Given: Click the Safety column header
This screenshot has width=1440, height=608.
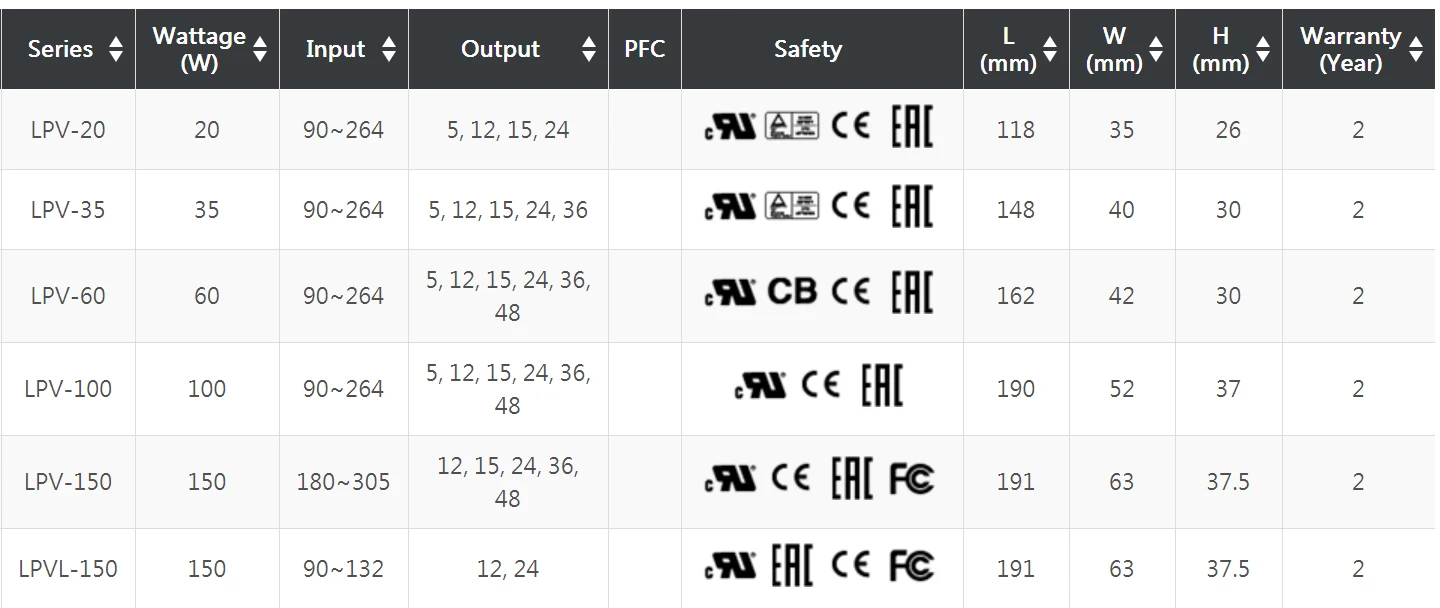Looking at the screenshot, I should click(808, 49).
